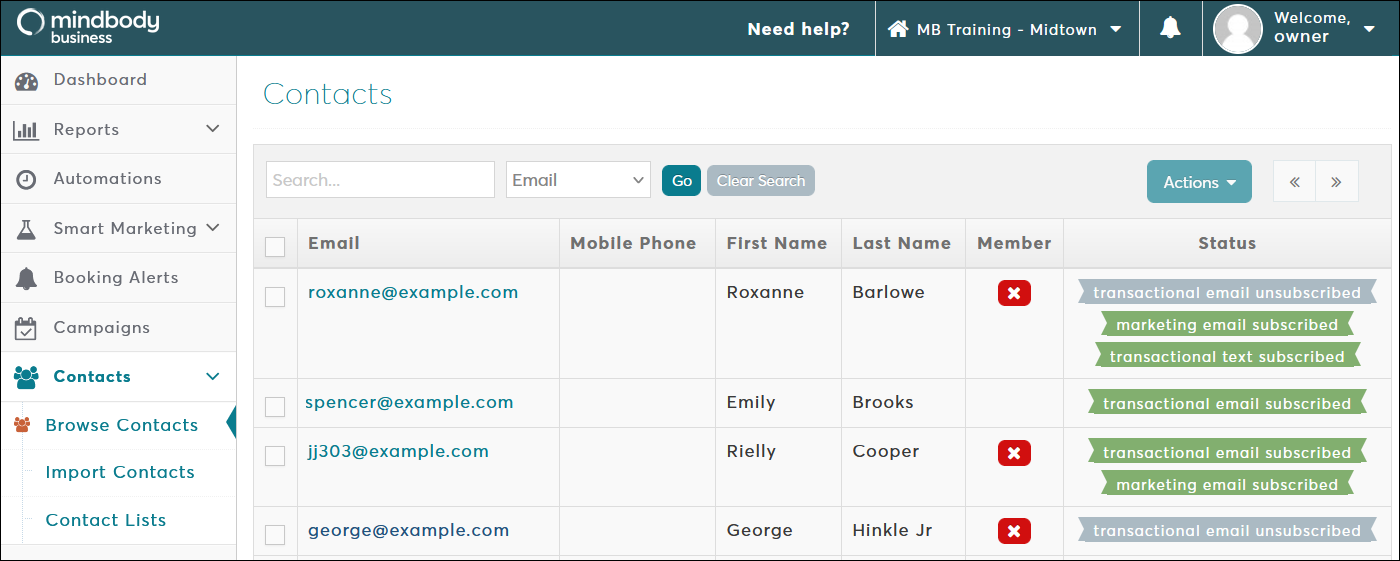
Task: Open the MB Training - Midtown location dropdown
Action: (x=1006, y=29)
